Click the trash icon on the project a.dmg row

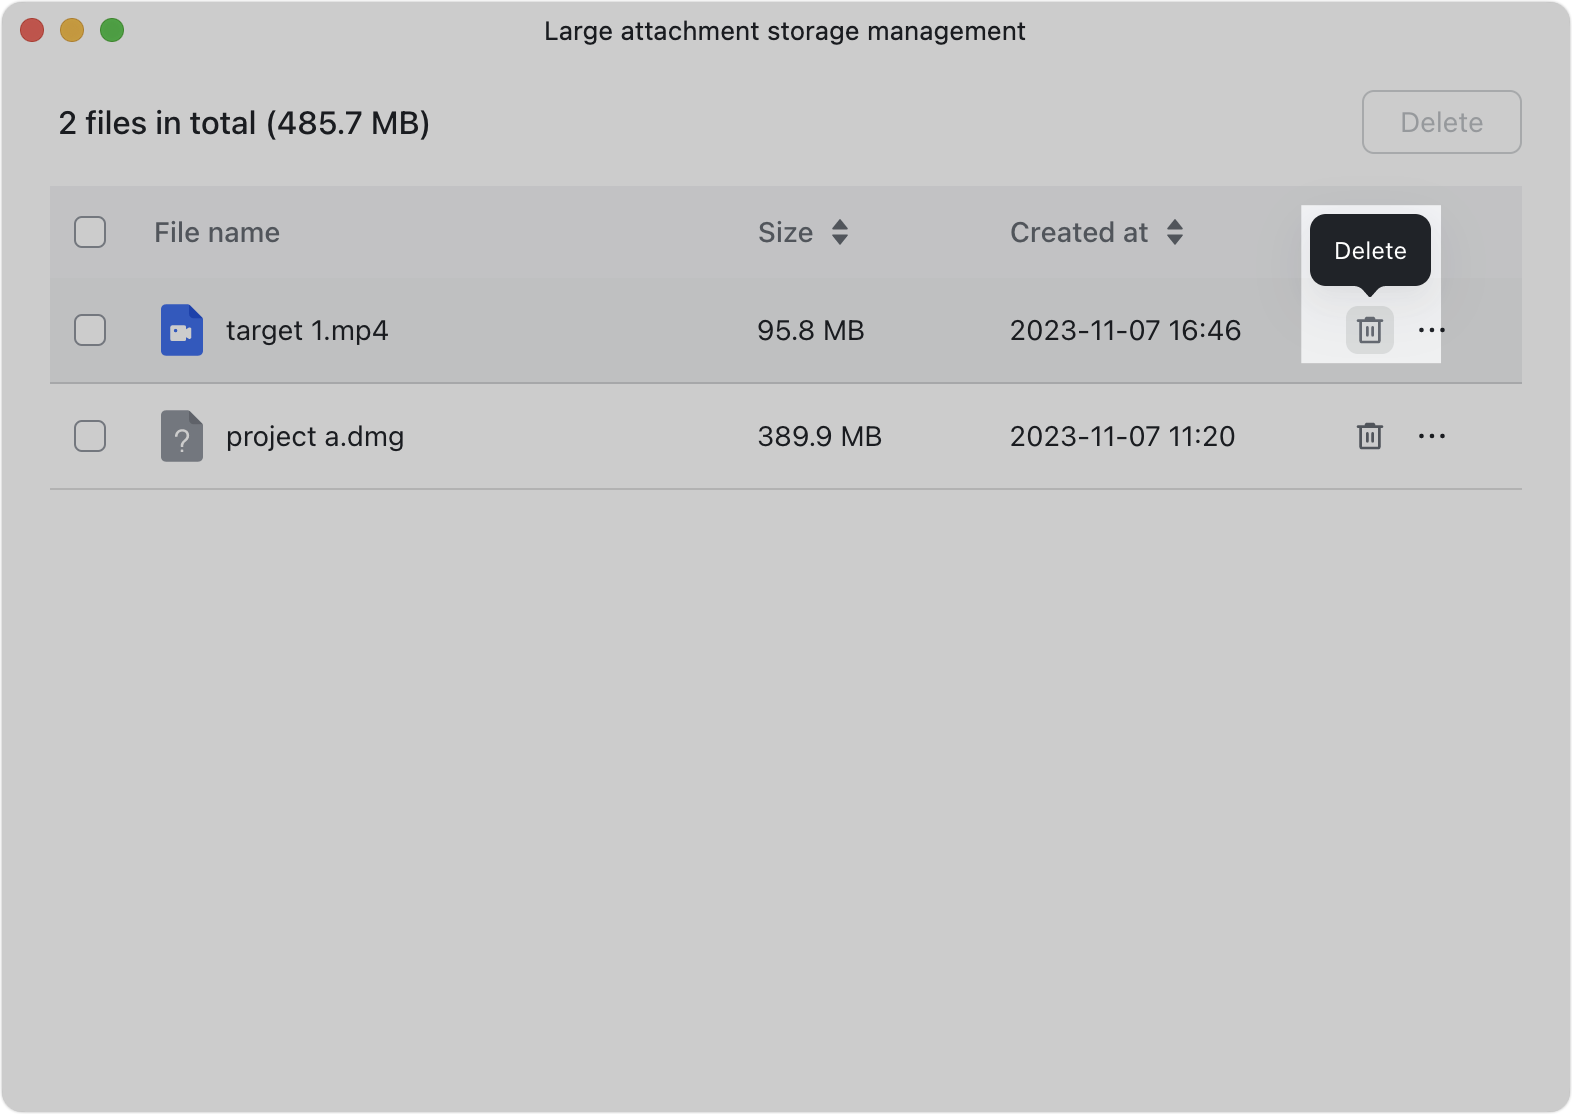tap(1369, 436)
